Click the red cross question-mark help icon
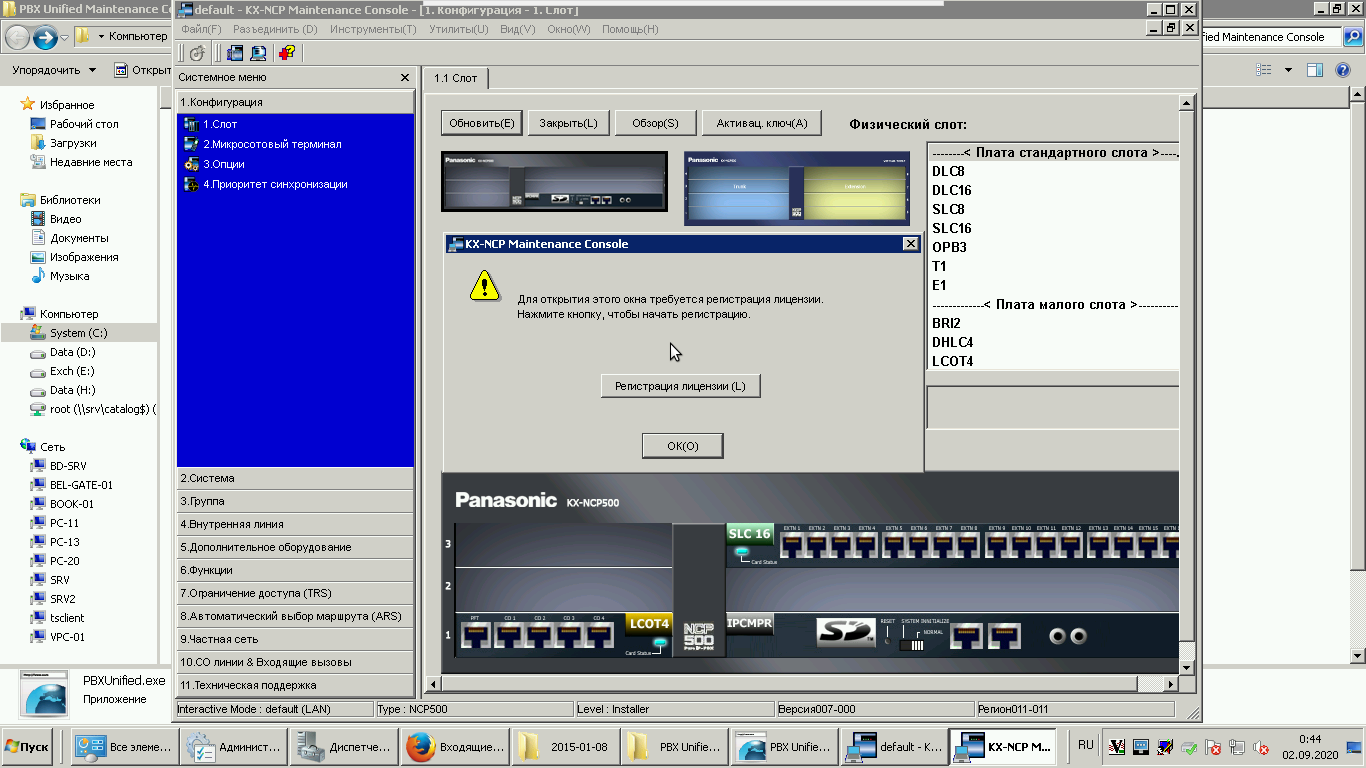 click(x=288, y=53)
